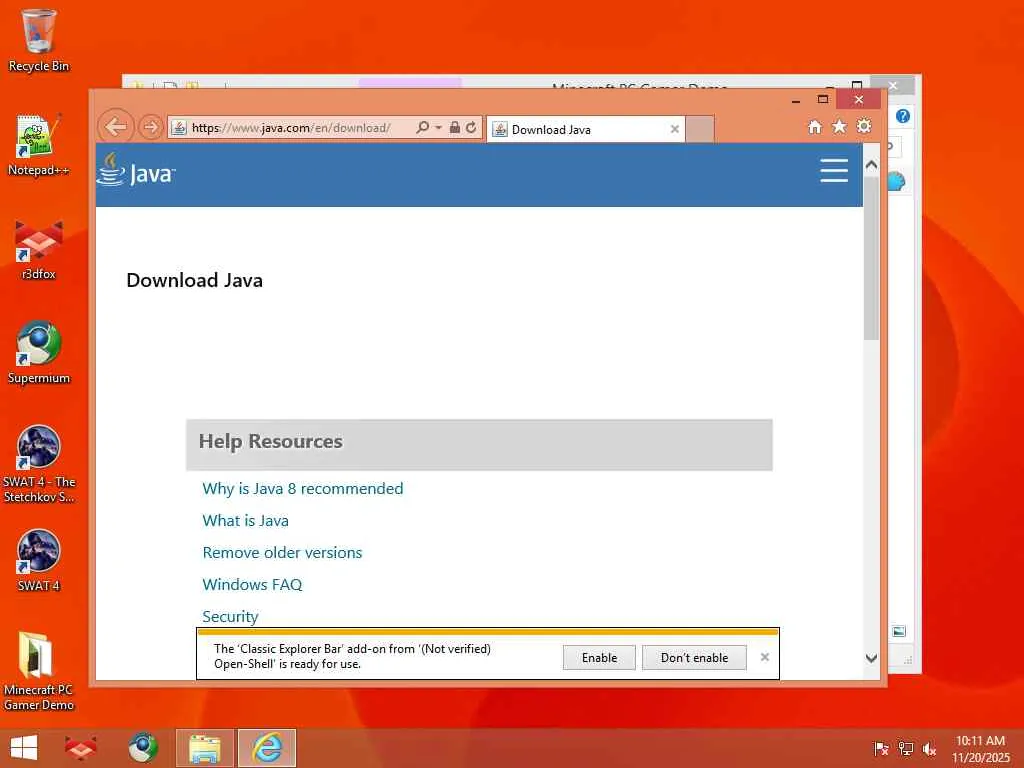1024x768 pixels.
Task: Dismiss the add-on notification bar
Action: 765,657
